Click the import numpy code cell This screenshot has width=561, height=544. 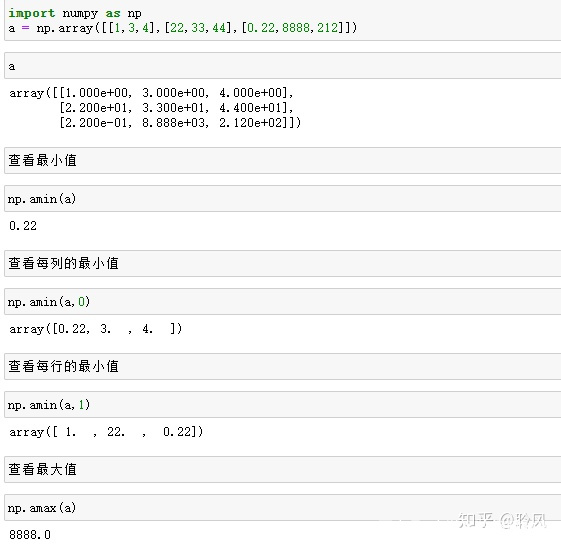tap(283, 20)
